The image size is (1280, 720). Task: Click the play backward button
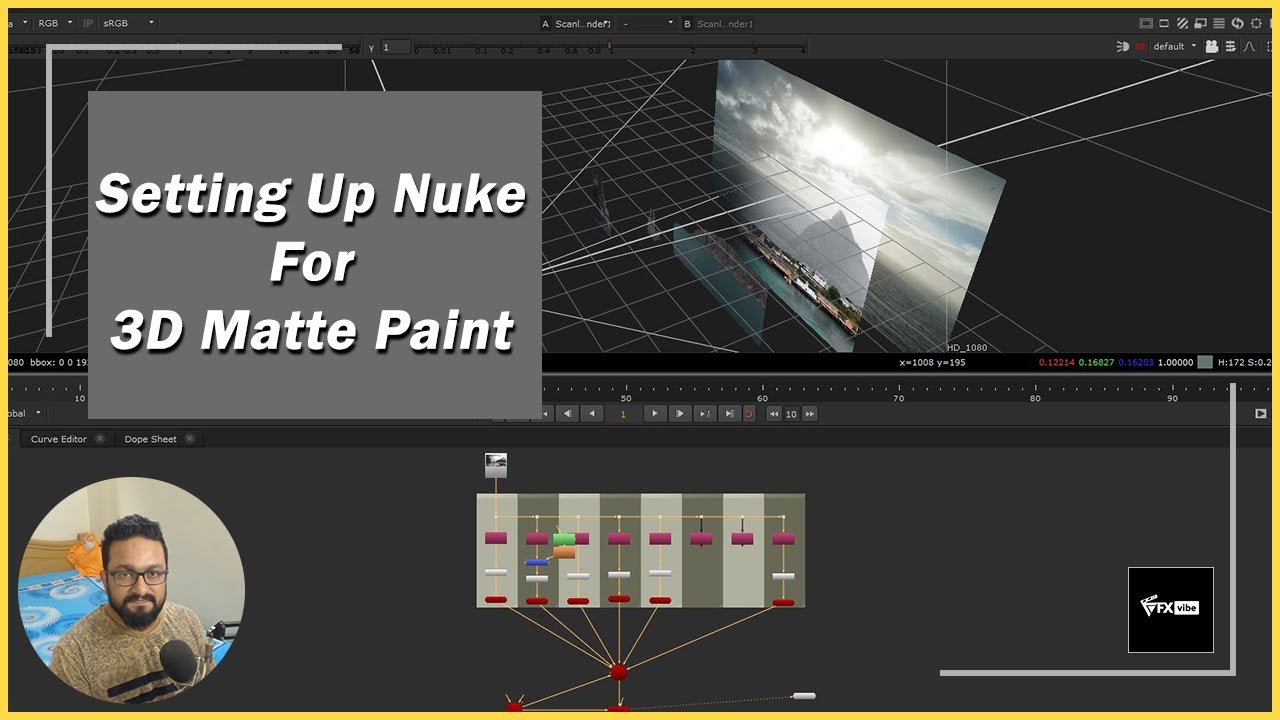coord(593,413)
